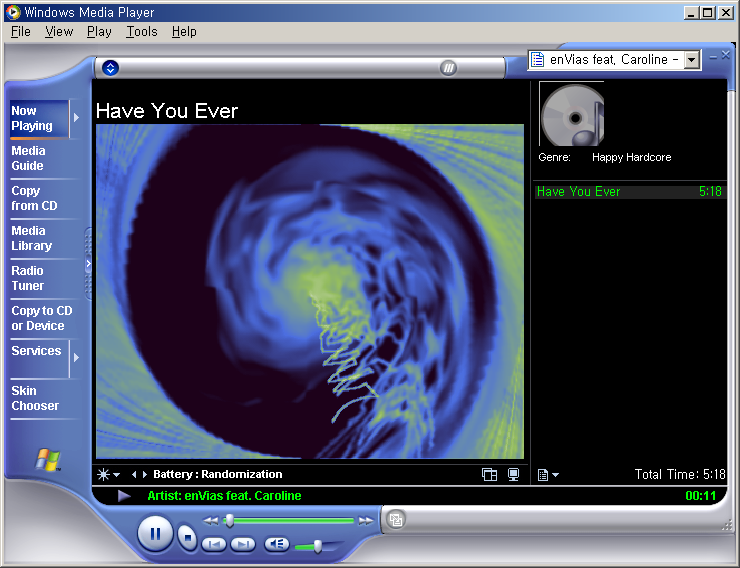Click the Total Time: 5:18 text
Viewport: 740px width, 568px height.
click(680, 474)
